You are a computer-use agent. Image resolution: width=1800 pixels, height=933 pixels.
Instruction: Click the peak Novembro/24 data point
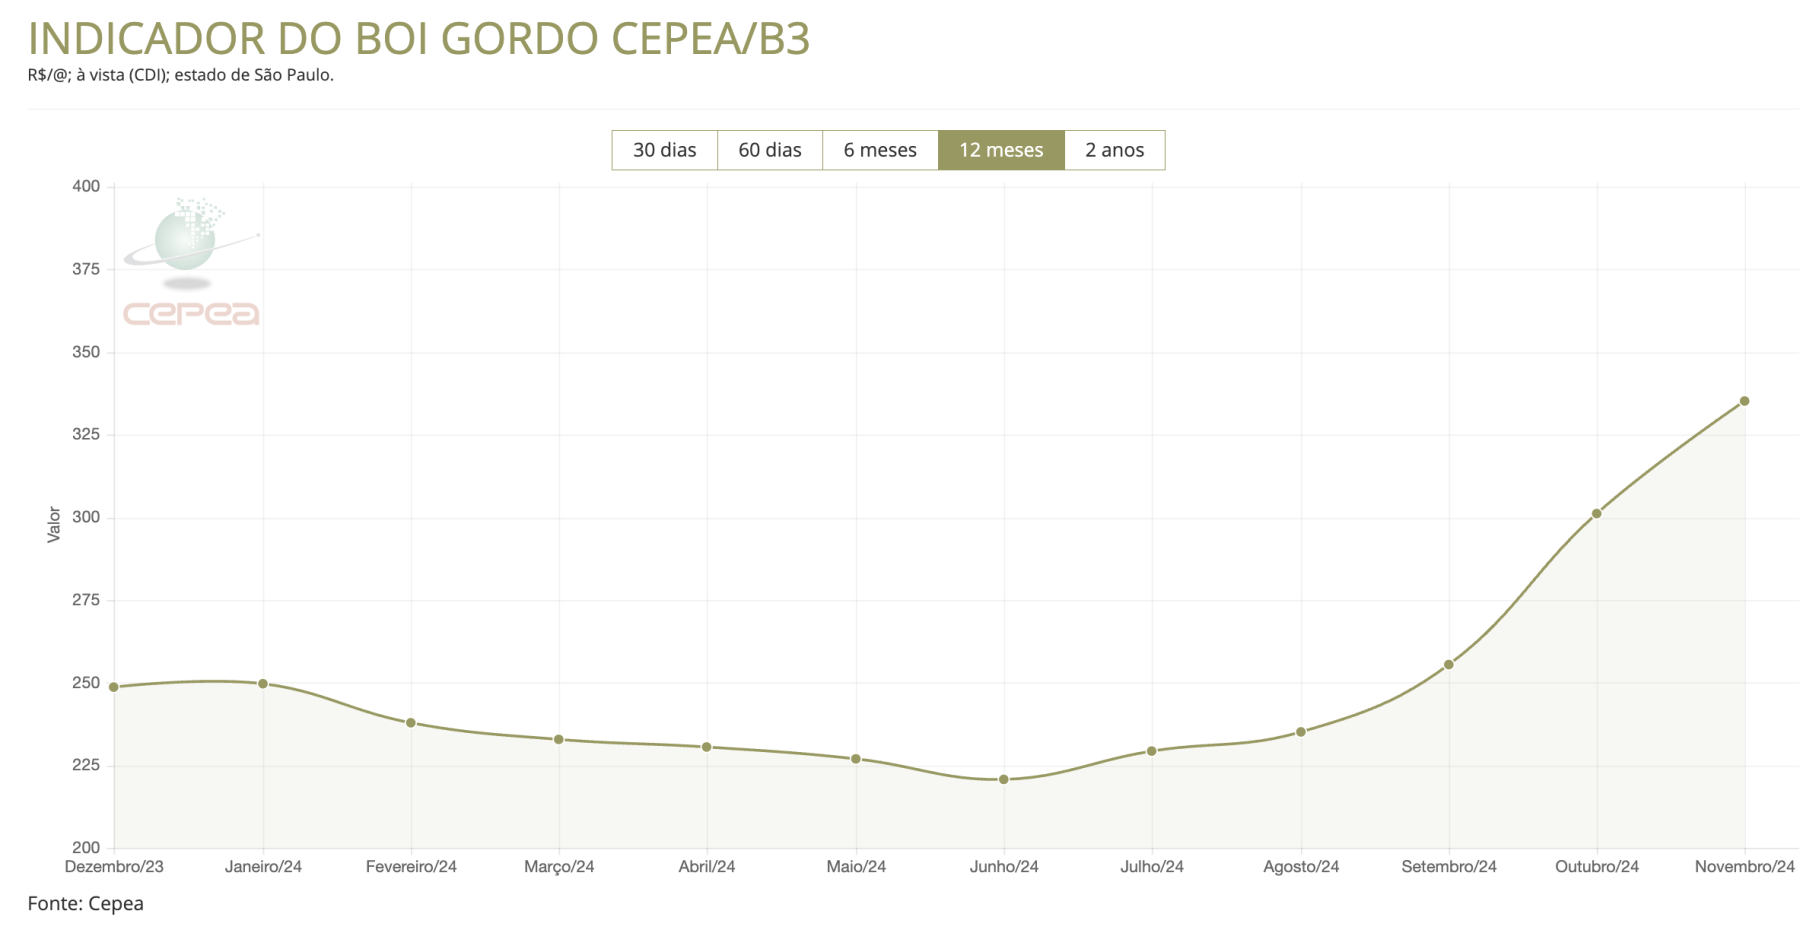(x=1745, y=401)
